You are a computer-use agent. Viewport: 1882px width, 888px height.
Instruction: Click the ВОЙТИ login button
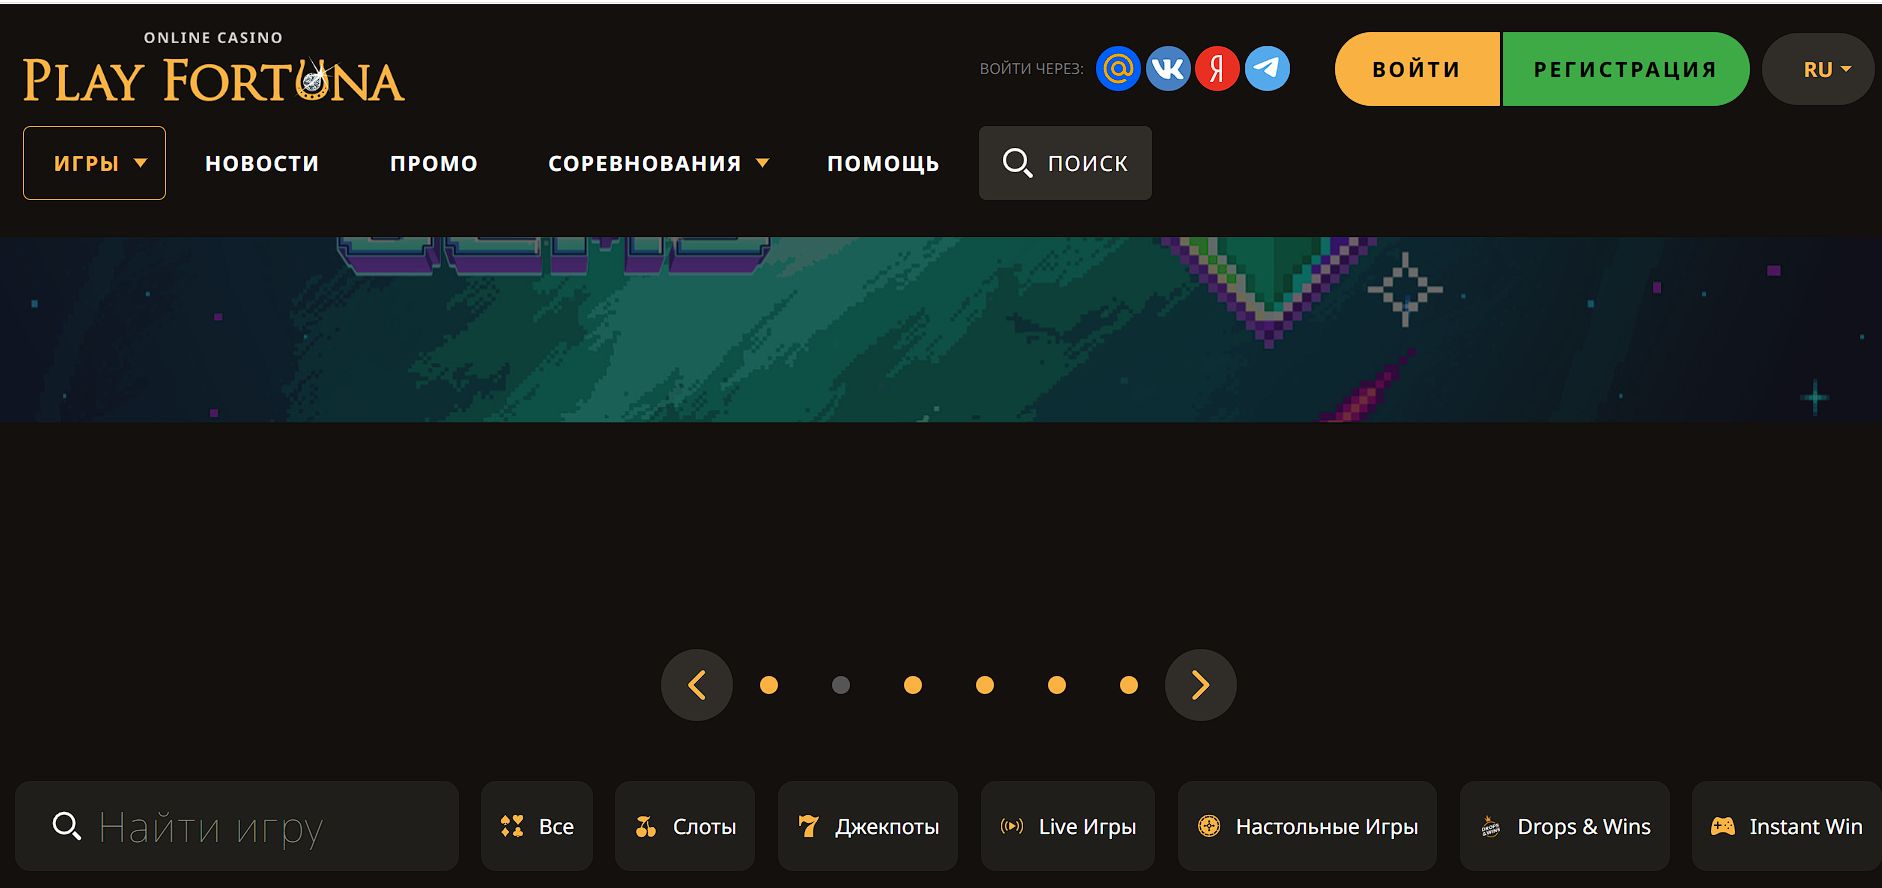tap(1416, 69)
